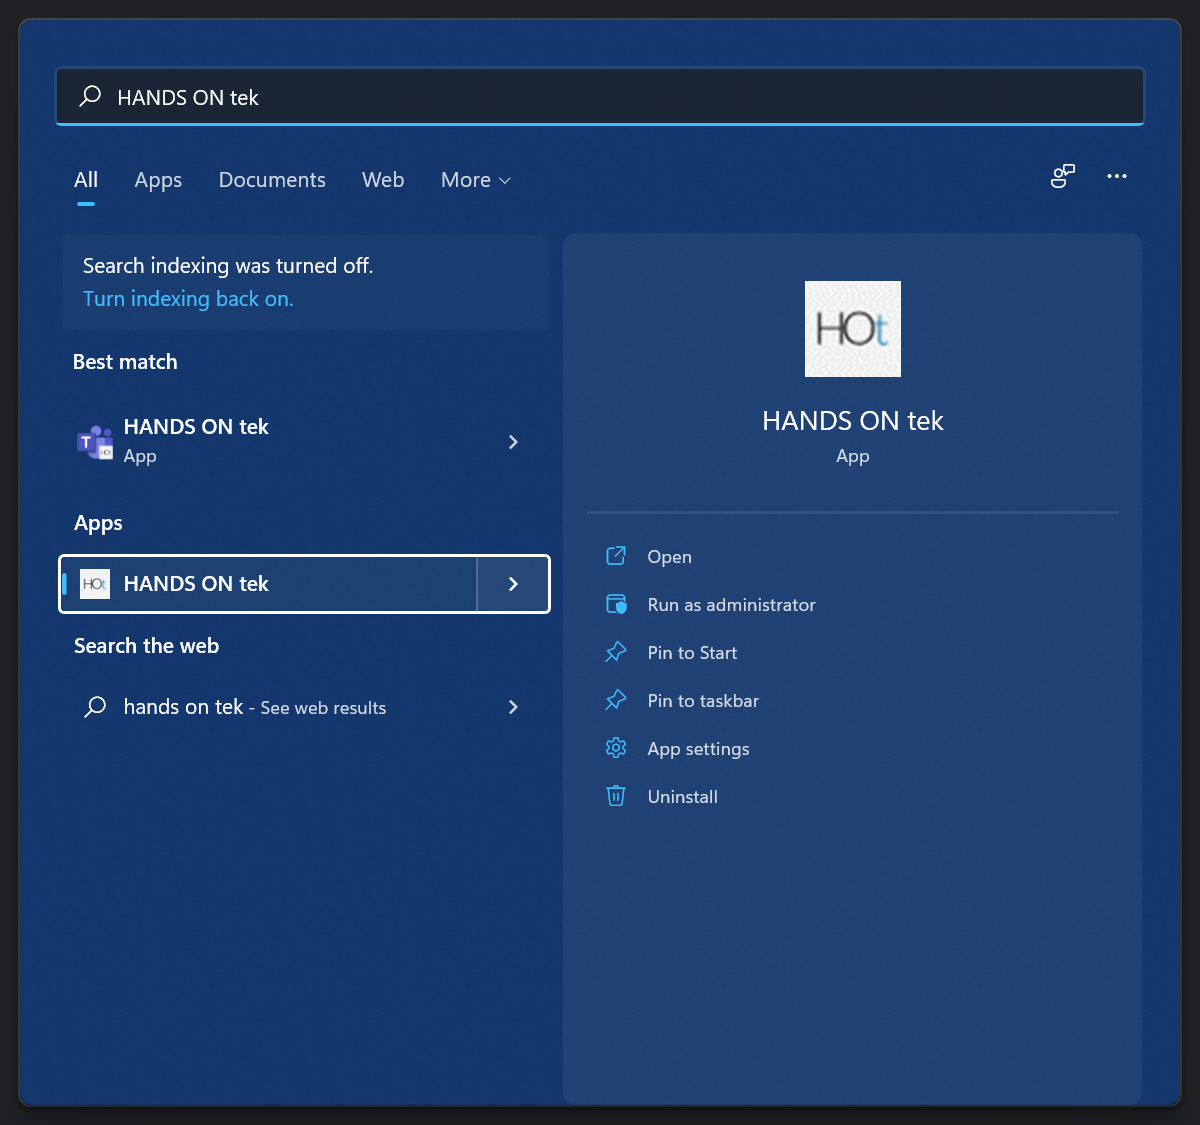Viewport: 1200px width, 1125px height.
Task: Open App settings
Action: coord(698,749)
